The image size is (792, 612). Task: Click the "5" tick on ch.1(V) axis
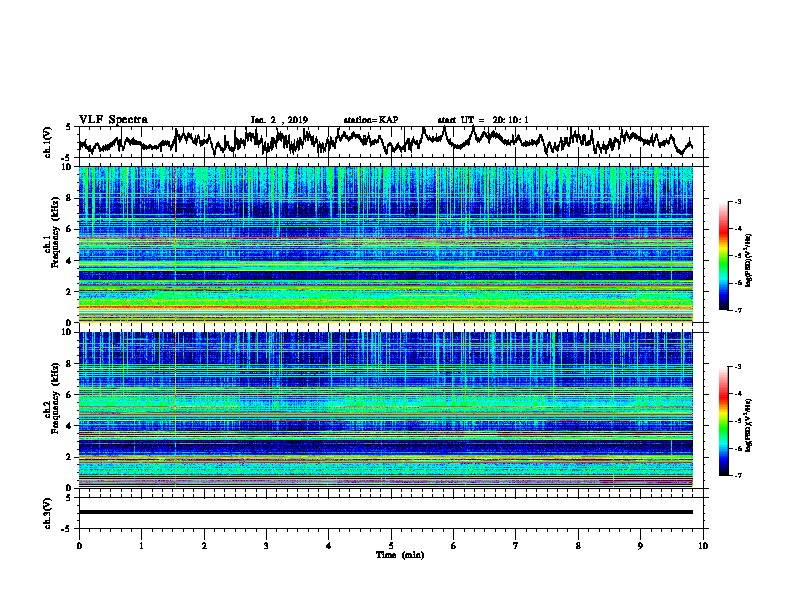pyautogui.click(x=68, y=127)
